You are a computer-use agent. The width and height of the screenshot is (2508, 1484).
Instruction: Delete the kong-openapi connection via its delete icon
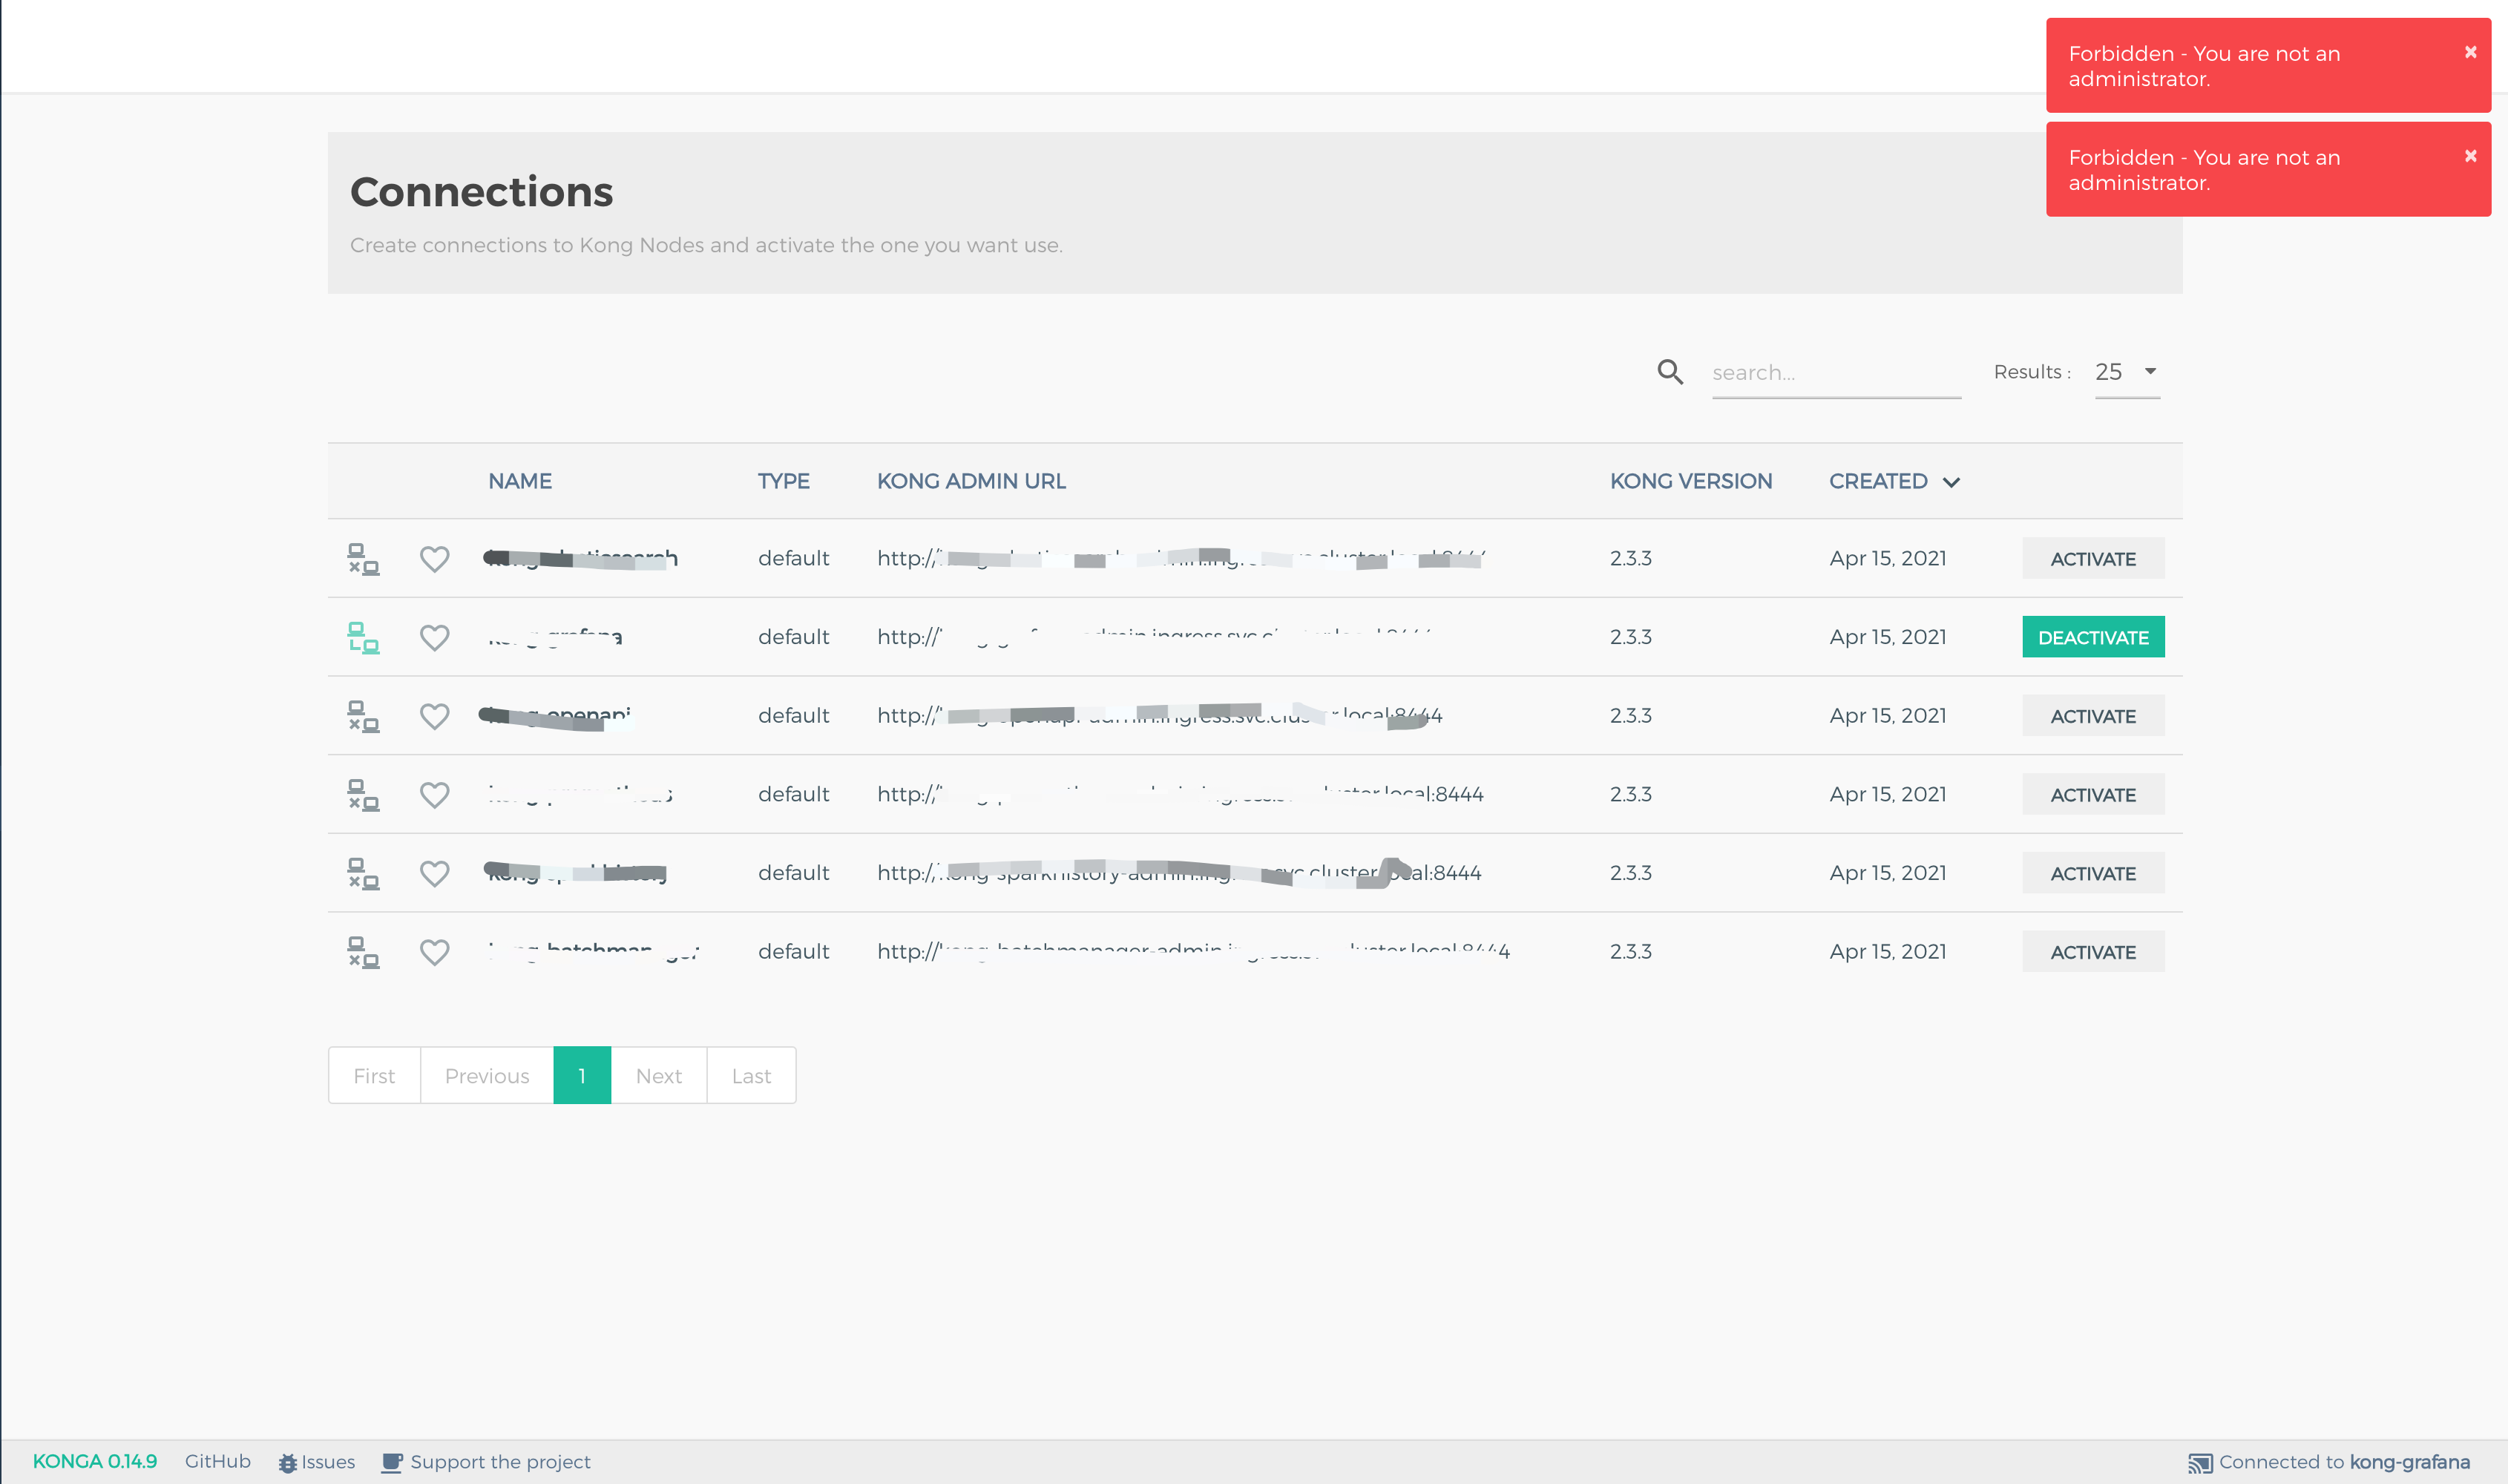pos(364,716)
